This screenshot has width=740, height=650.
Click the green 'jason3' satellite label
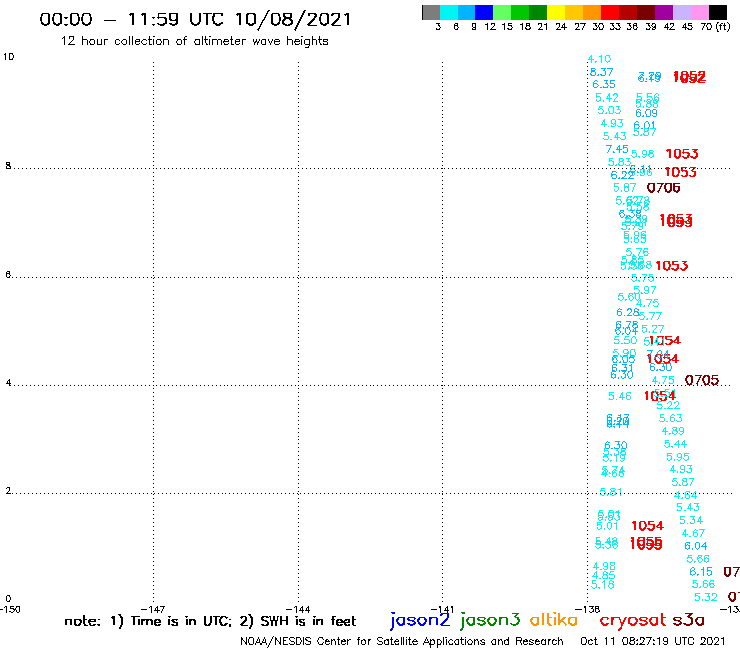tap(490, 620)
